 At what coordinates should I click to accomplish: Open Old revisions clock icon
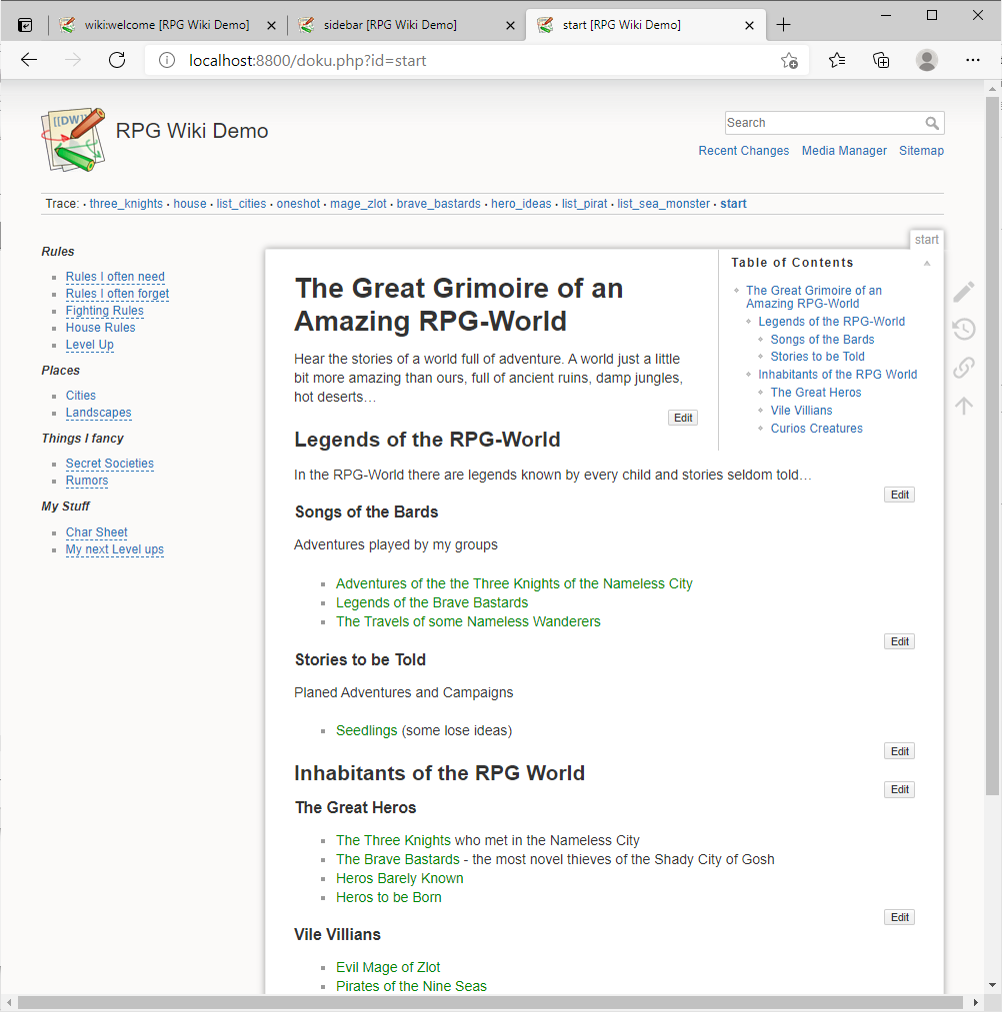coord(964,329)
